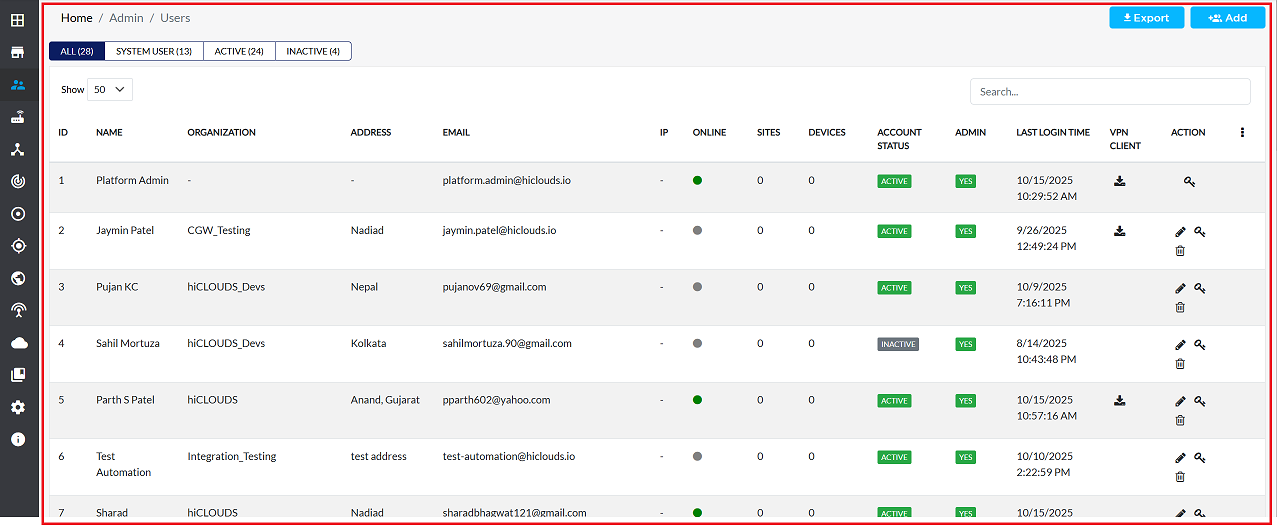Go to Home breadcrumb link
The image size is (1277, 528).
click(x=76, y=18)
